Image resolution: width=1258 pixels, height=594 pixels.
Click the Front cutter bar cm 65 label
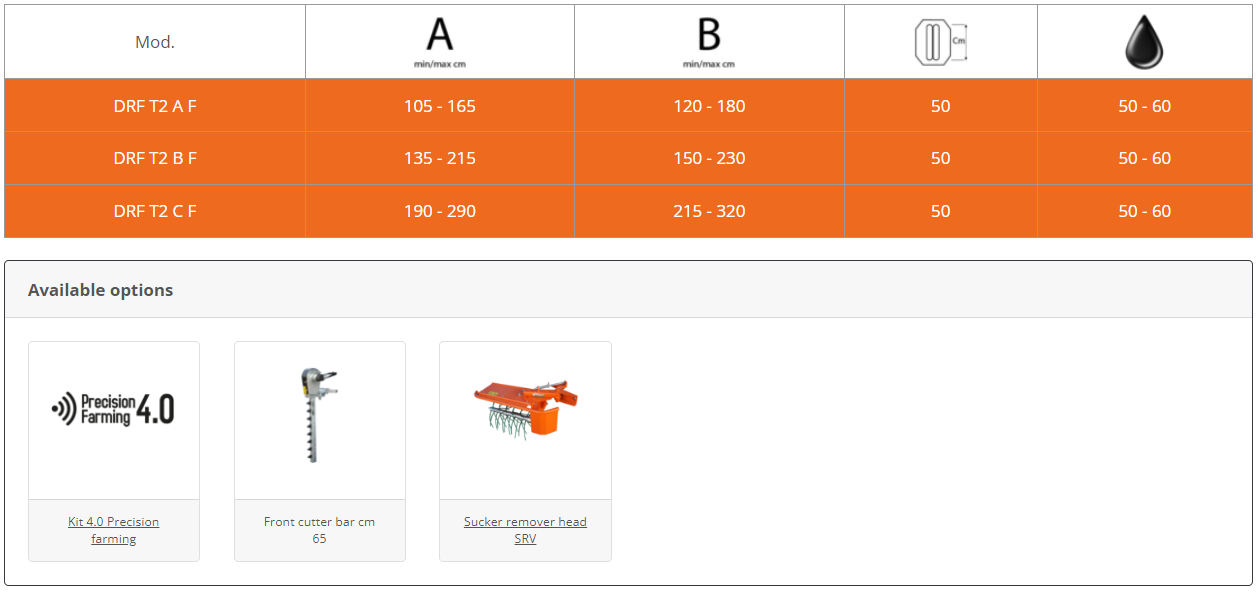click(x=320, y=530)
